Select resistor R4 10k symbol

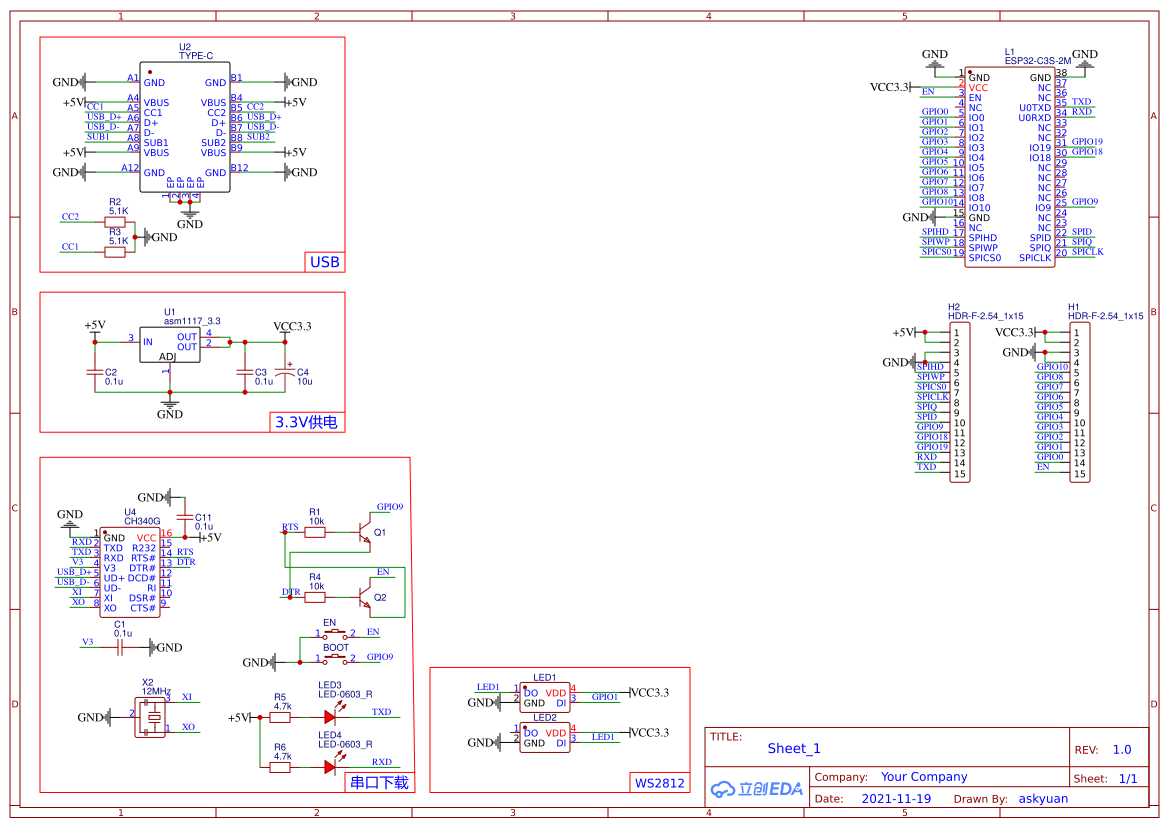(x=315, y=597)
